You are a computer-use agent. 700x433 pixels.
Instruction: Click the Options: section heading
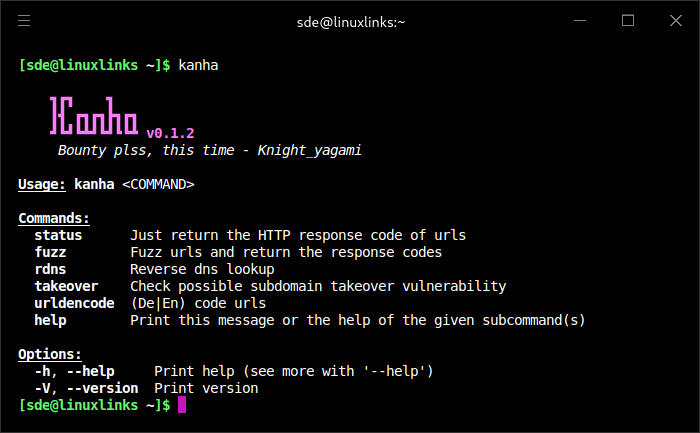coord(50,354)
